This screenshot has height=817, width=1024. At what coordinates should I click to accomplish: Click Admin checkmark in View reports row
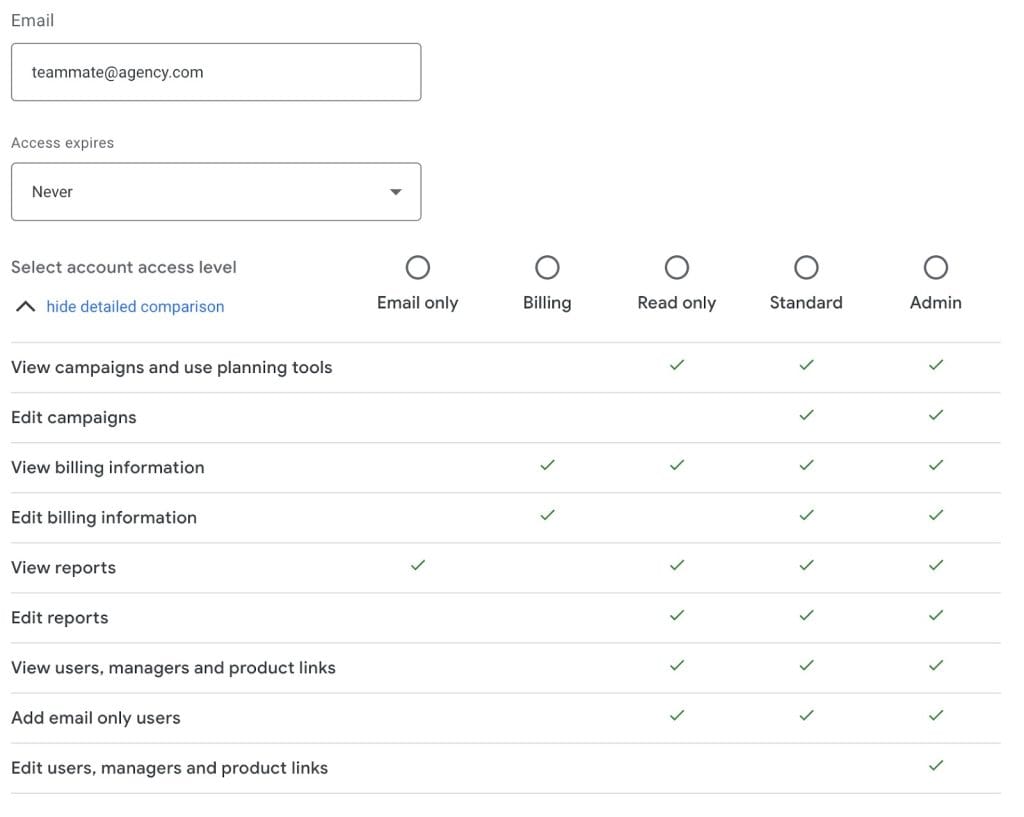936,565
